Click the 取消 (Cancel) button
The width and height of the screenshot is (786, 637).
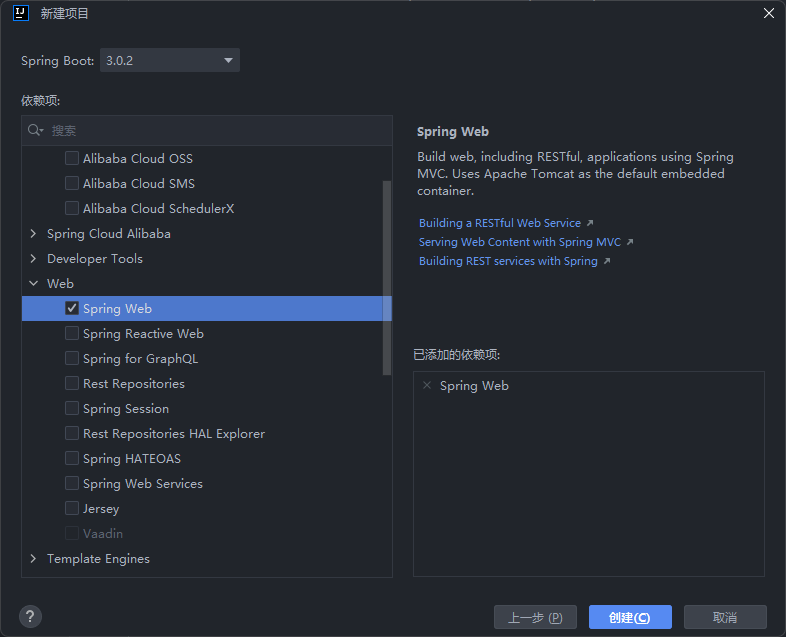pos(725,617)
